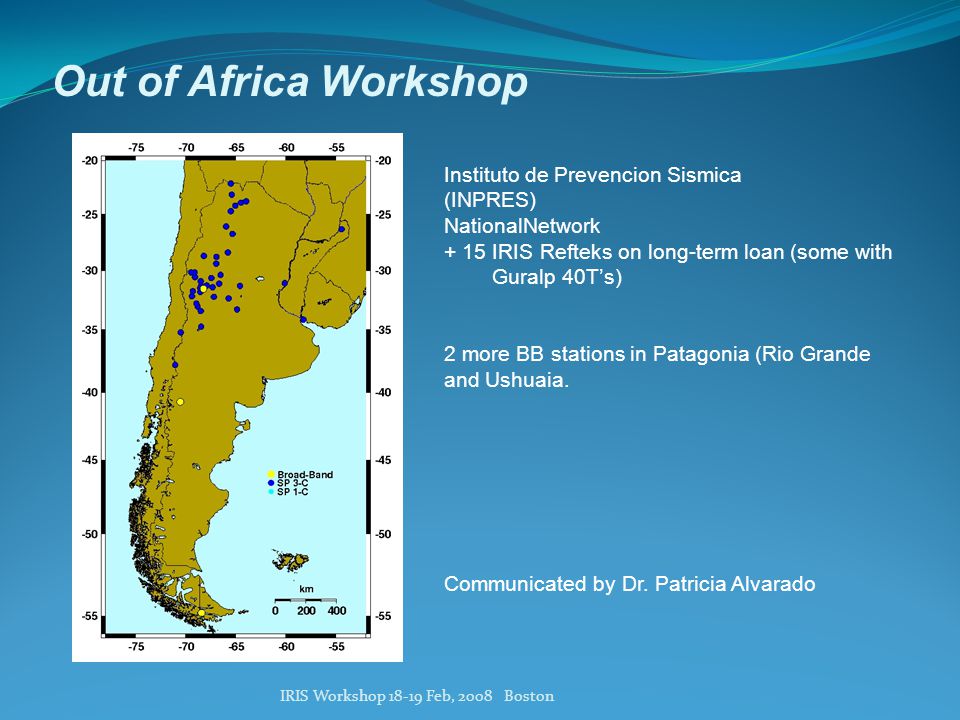Click the top axis label "-75"
This screenshot has height=720, width=960.
point(136,148)
